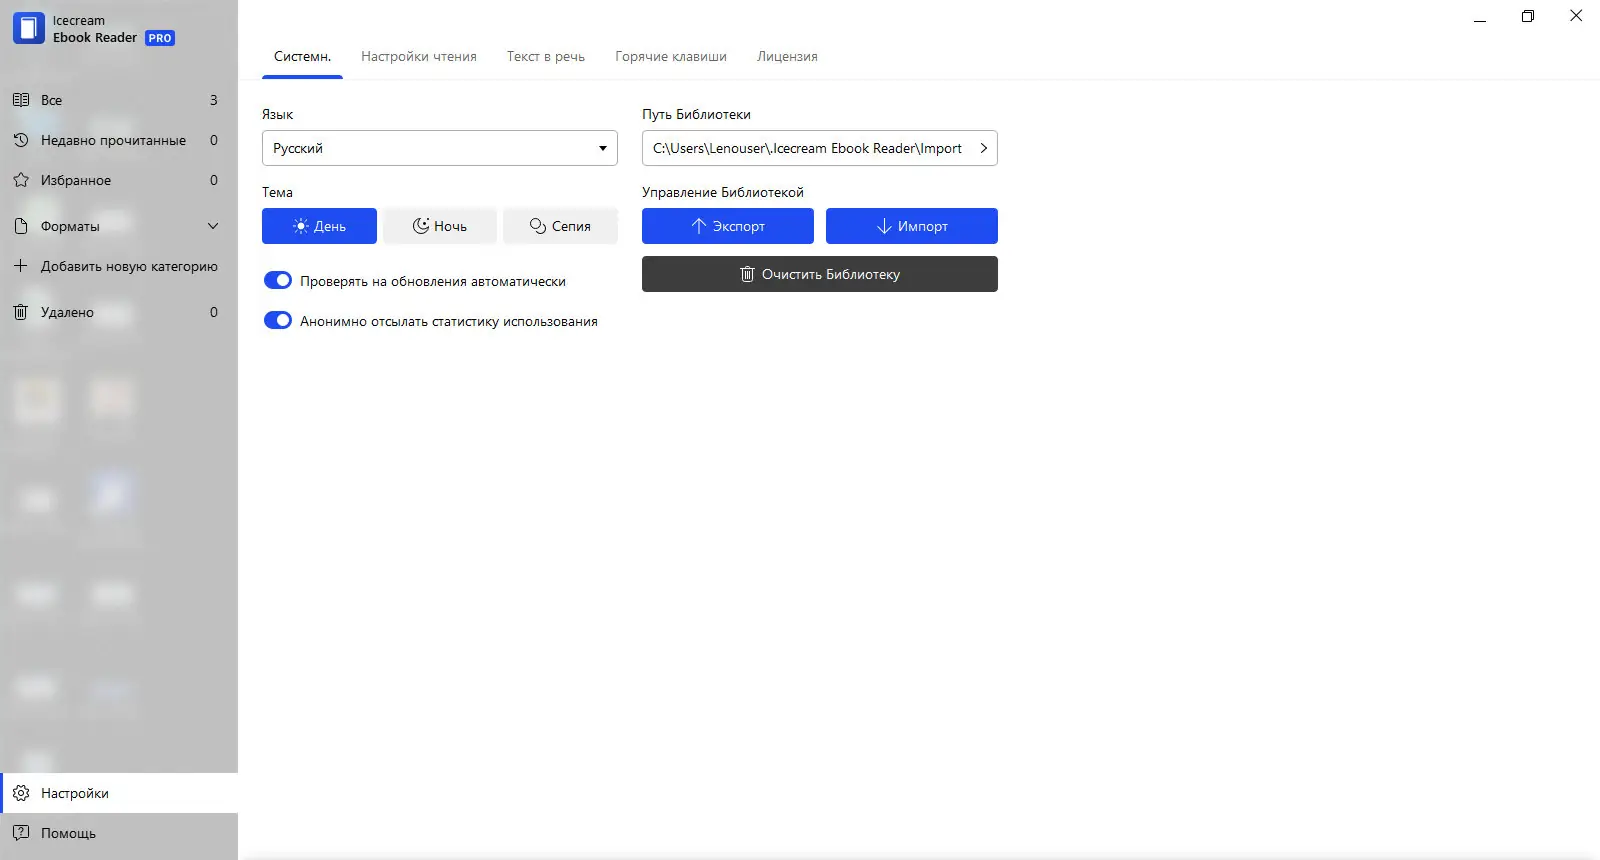Click the clock icon beside Недавно прочитанные
The height and width of the screenshot is (860, 1600).
pyautogui.click(x=20, y=140)
